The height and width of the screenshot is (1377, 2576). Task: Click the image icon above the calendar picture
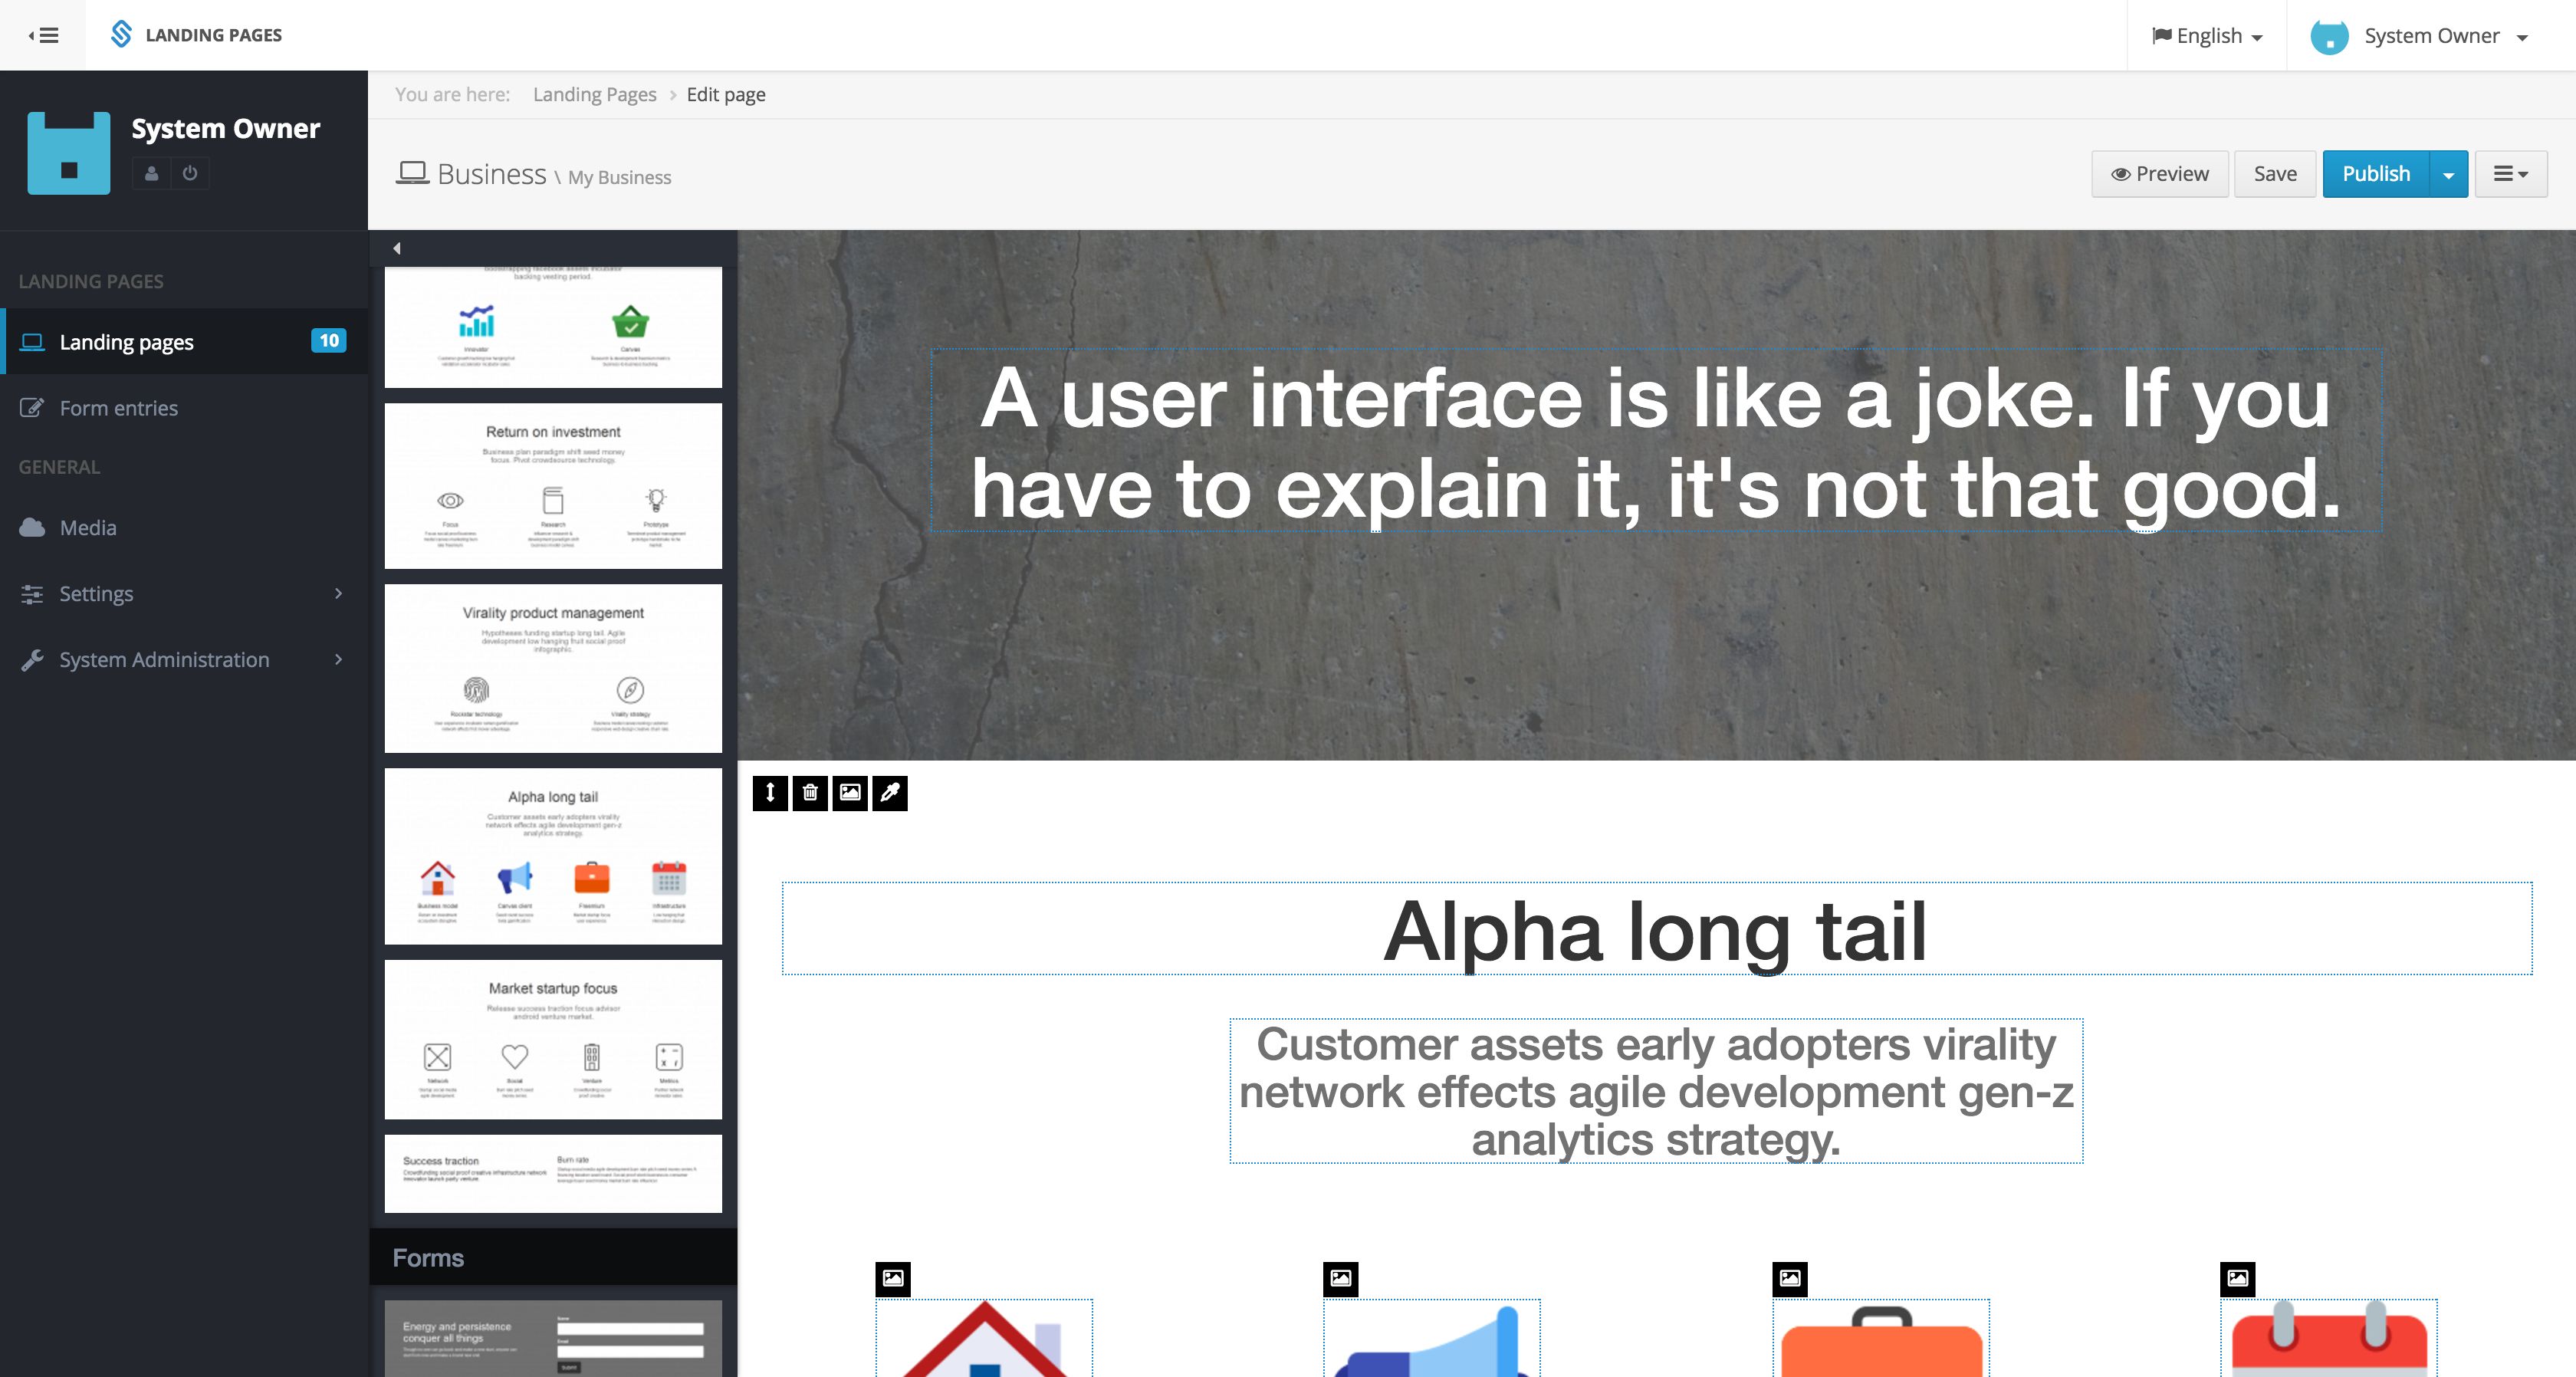pos(2237,1278)
